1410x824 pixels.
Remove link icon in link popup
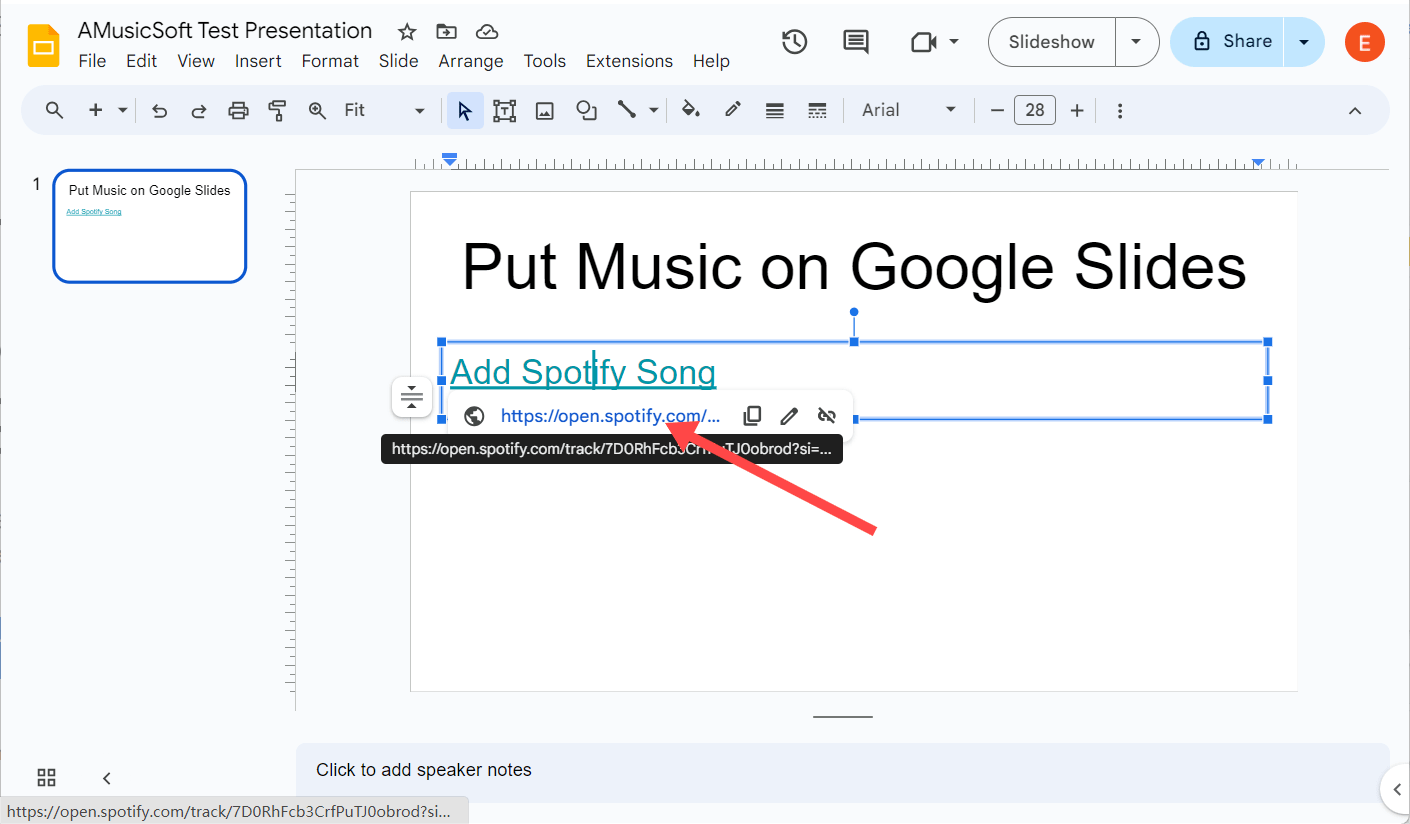click(x=826, y=416)
